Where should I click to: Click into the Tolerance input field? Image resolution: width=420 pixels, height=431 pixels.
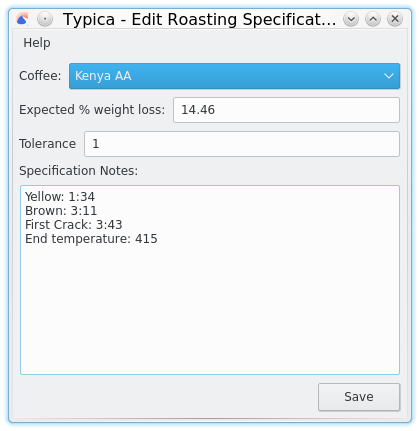pyautogui.click(x=242, y=144)
